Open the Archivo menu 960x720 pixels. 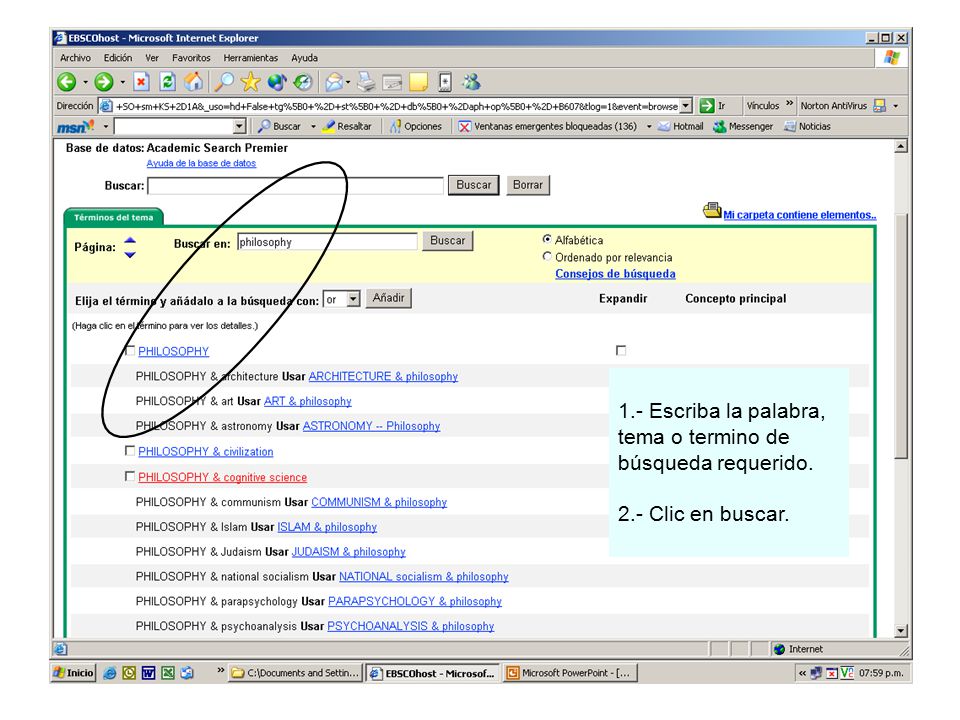pyautogui.click(x=75, y=58)
